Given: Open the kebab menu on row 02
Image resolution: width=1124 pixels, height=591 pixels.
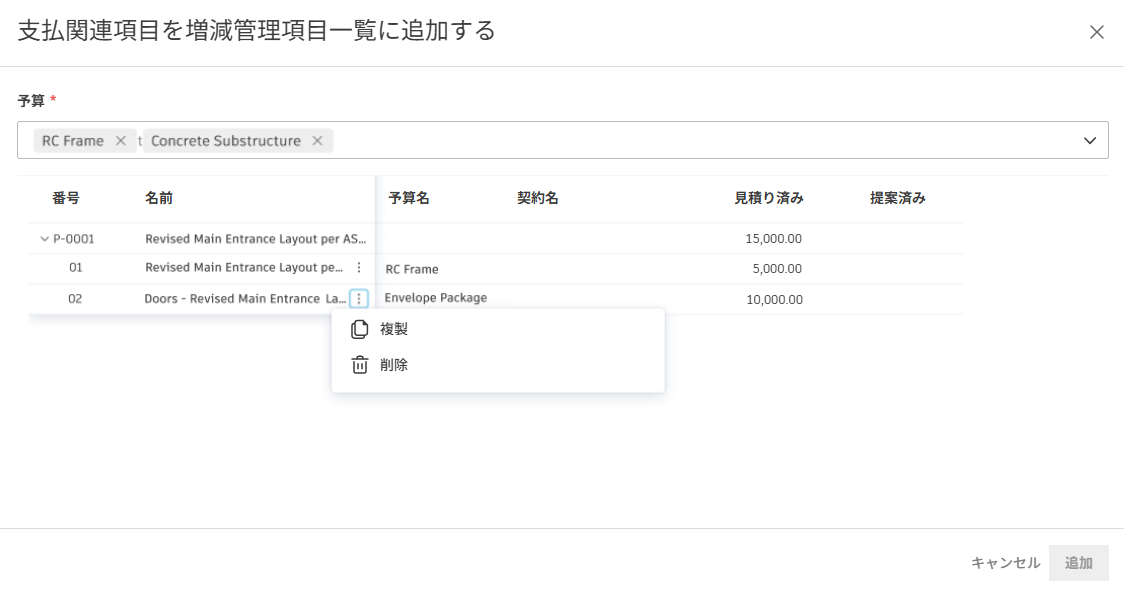Looking at the screenshot, I should coord(359,297).
